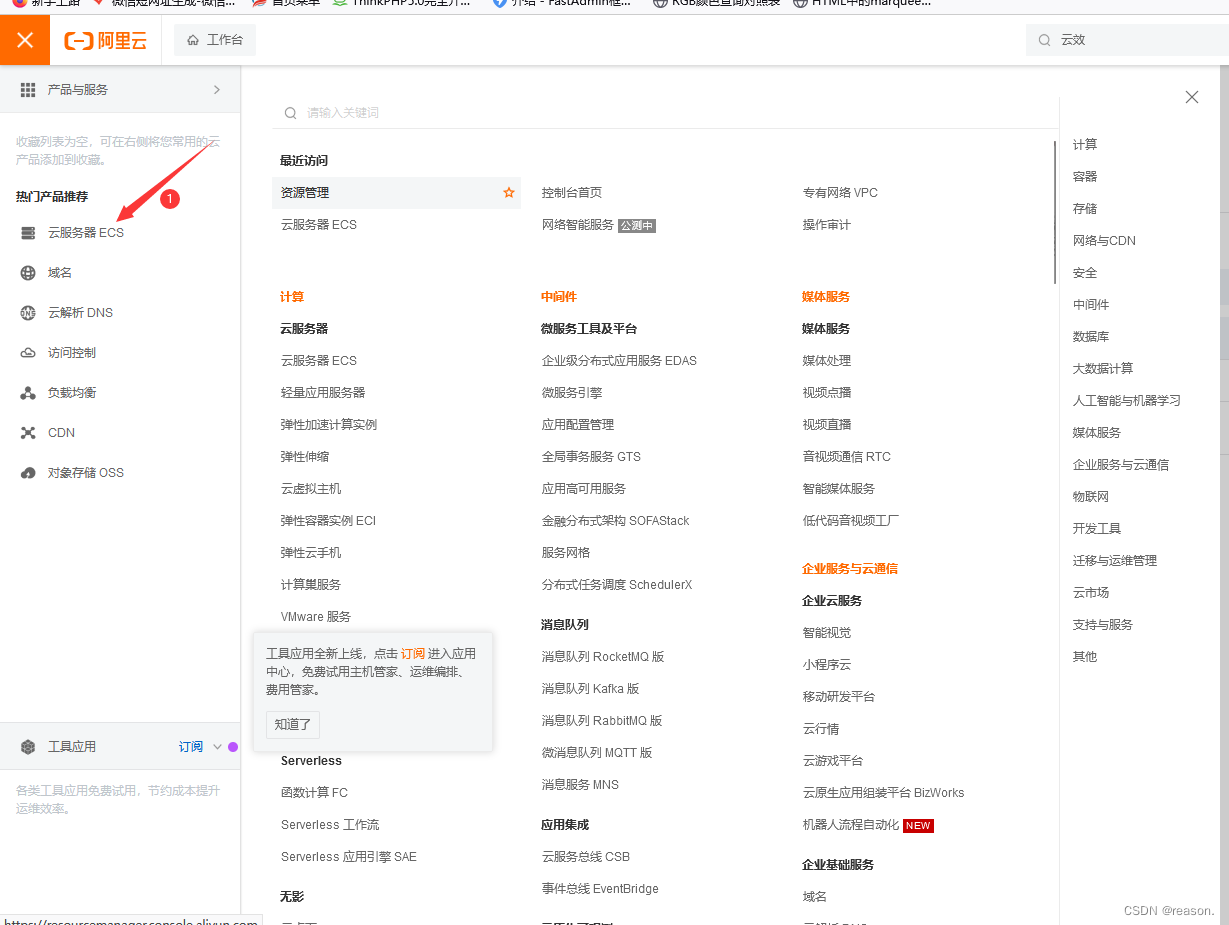1229x925 pixels.
Task: Open 消息队列 Kafka 版
Action: [x=590, y=689]
